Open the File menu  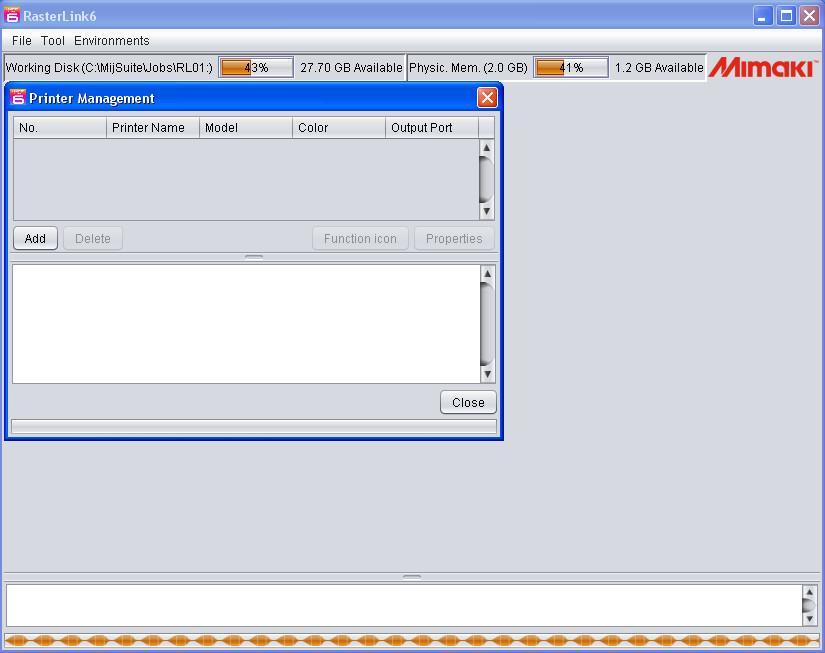[22, 41]
